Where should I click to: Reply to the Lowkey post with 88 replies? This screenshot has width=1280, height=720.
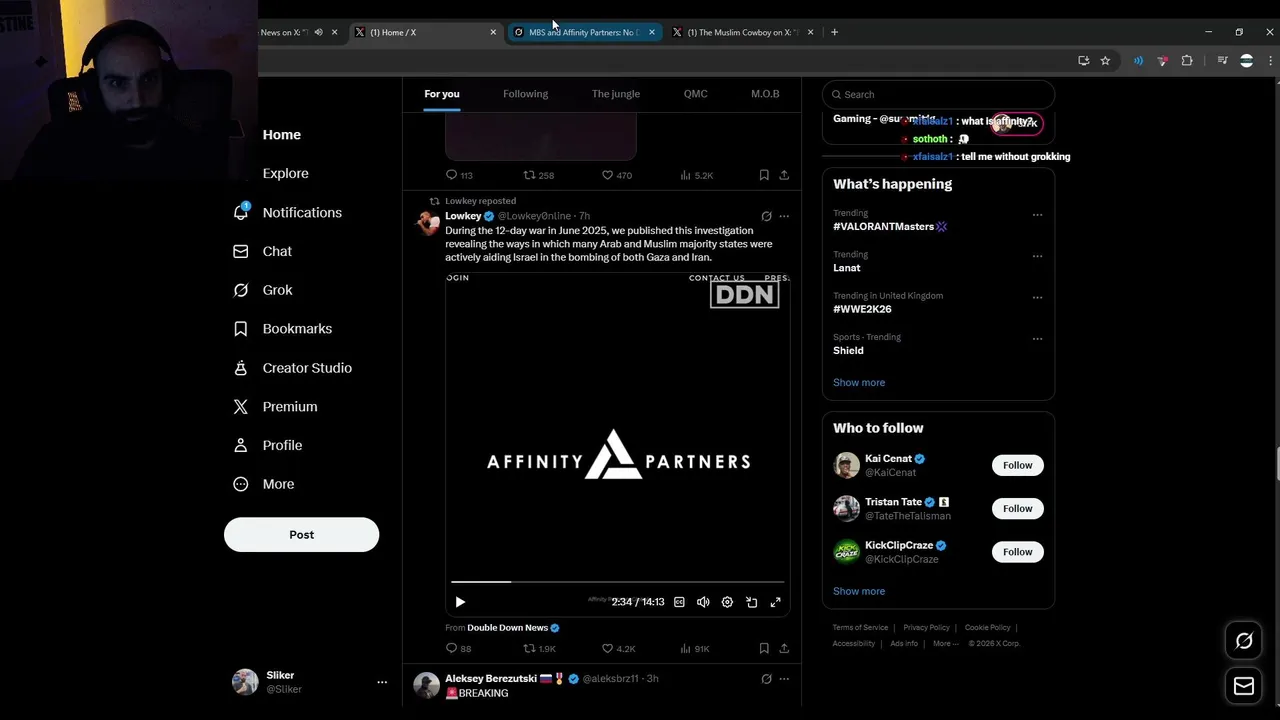[x=458, y=648]
